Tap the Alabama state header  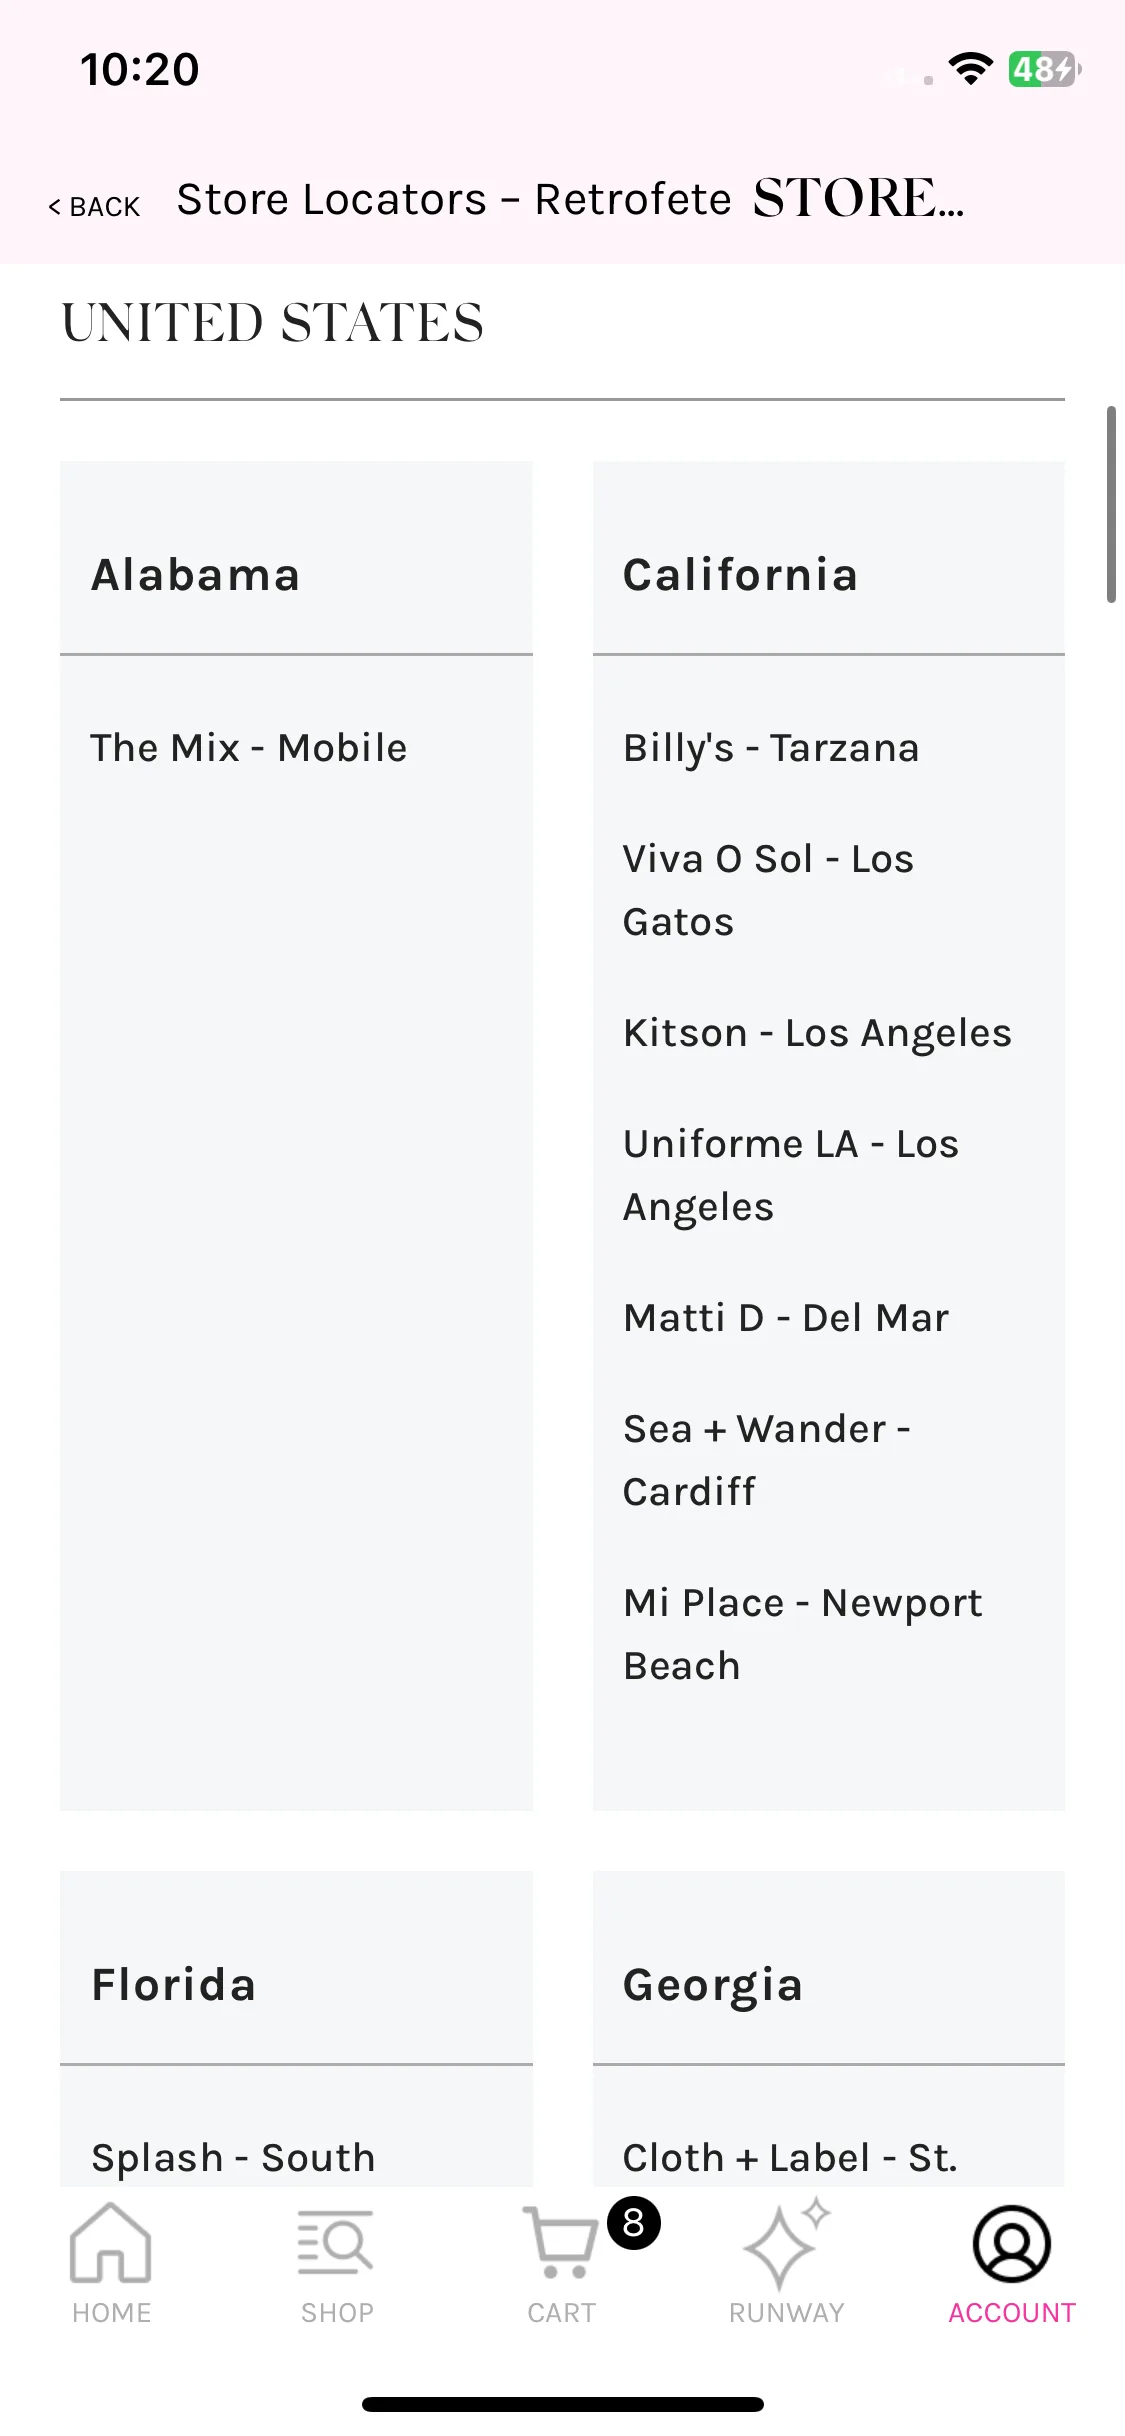[x=196, y=575]
